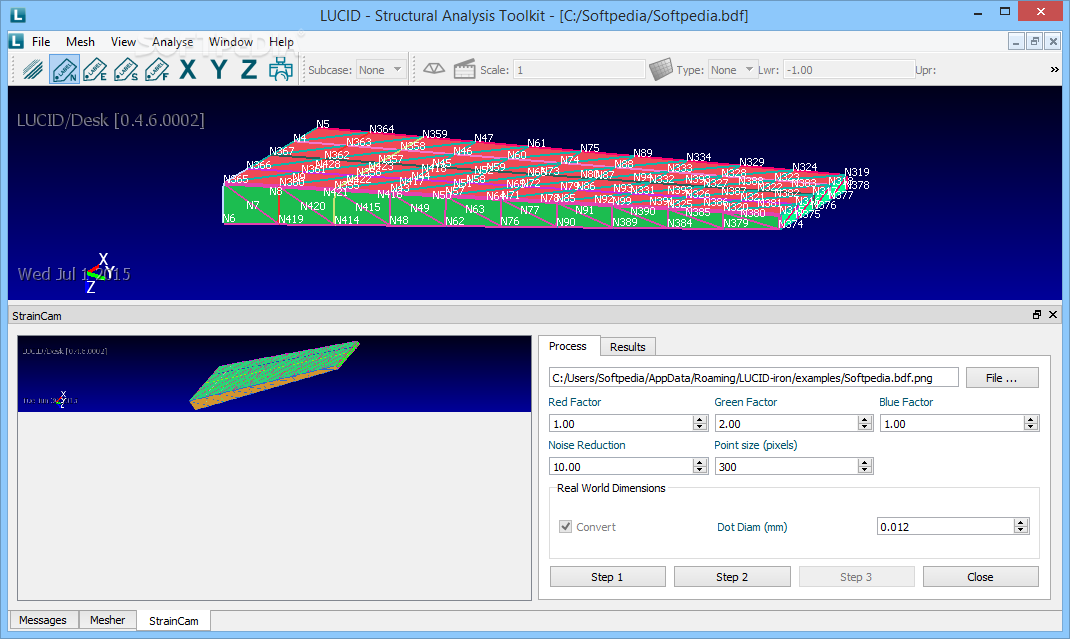Image resolution: width=1070 pixels, height=639 pixels.
Task: Increase the Dot Diam value
Action: pyautogui.click(x=1021, y=523)
